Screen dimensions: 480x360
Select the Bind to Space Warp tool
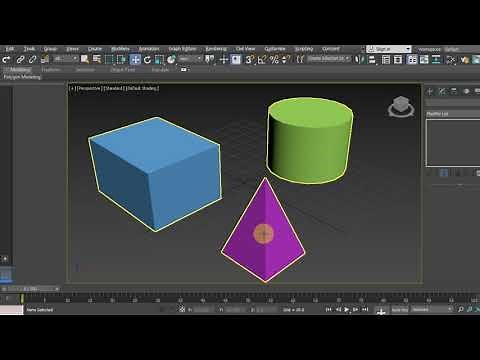[44, 60]
